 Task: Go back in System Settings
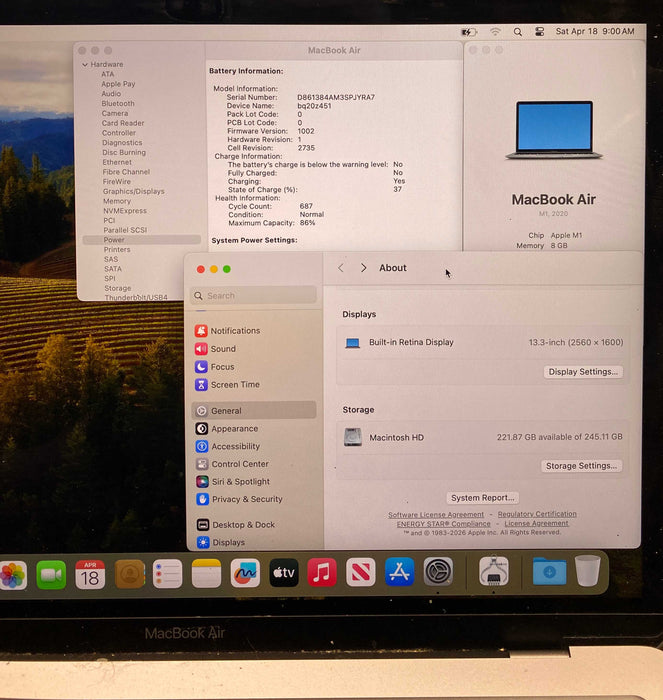341,268
